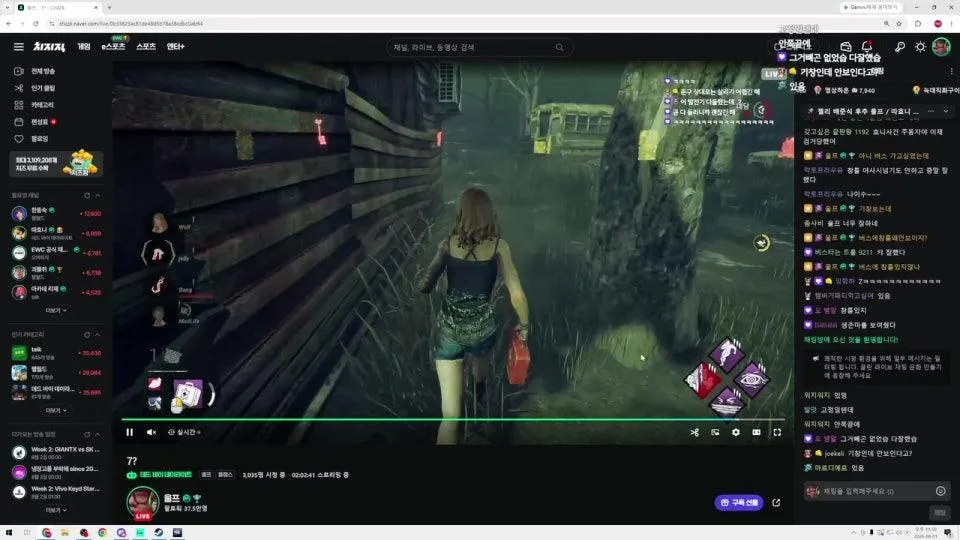This screenshot has height=540, width=960.
Task: Open the chat panel three-dot menu
Action: [951, 72]
